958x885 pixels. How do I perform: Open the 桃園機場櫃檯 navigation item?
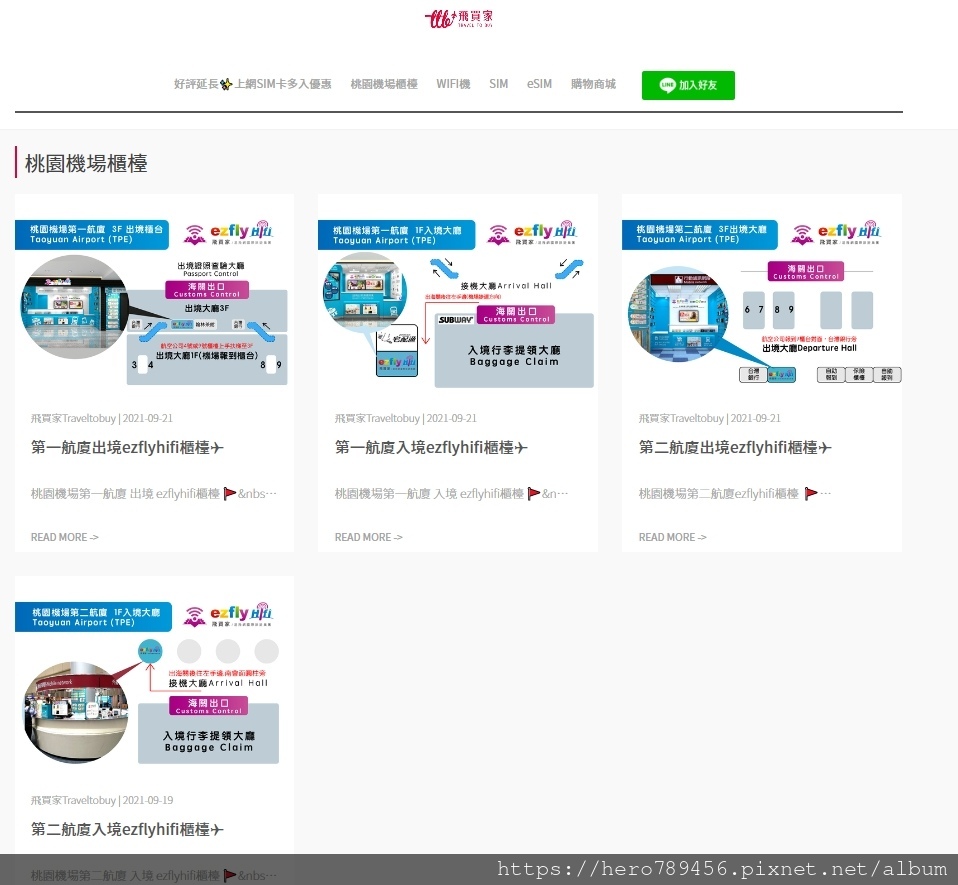pyautogui.click(x=384, y=84)
